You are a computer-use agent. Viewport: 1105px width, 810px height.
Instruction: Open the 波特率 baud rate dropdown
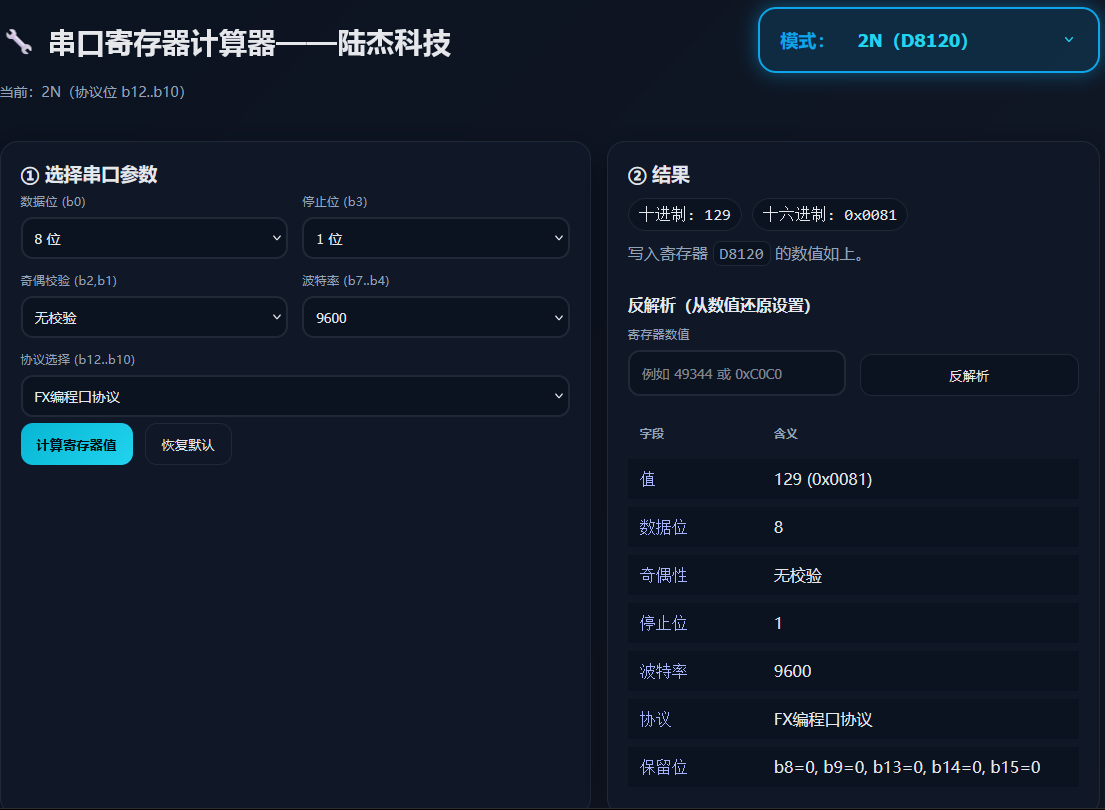point(435,318)
